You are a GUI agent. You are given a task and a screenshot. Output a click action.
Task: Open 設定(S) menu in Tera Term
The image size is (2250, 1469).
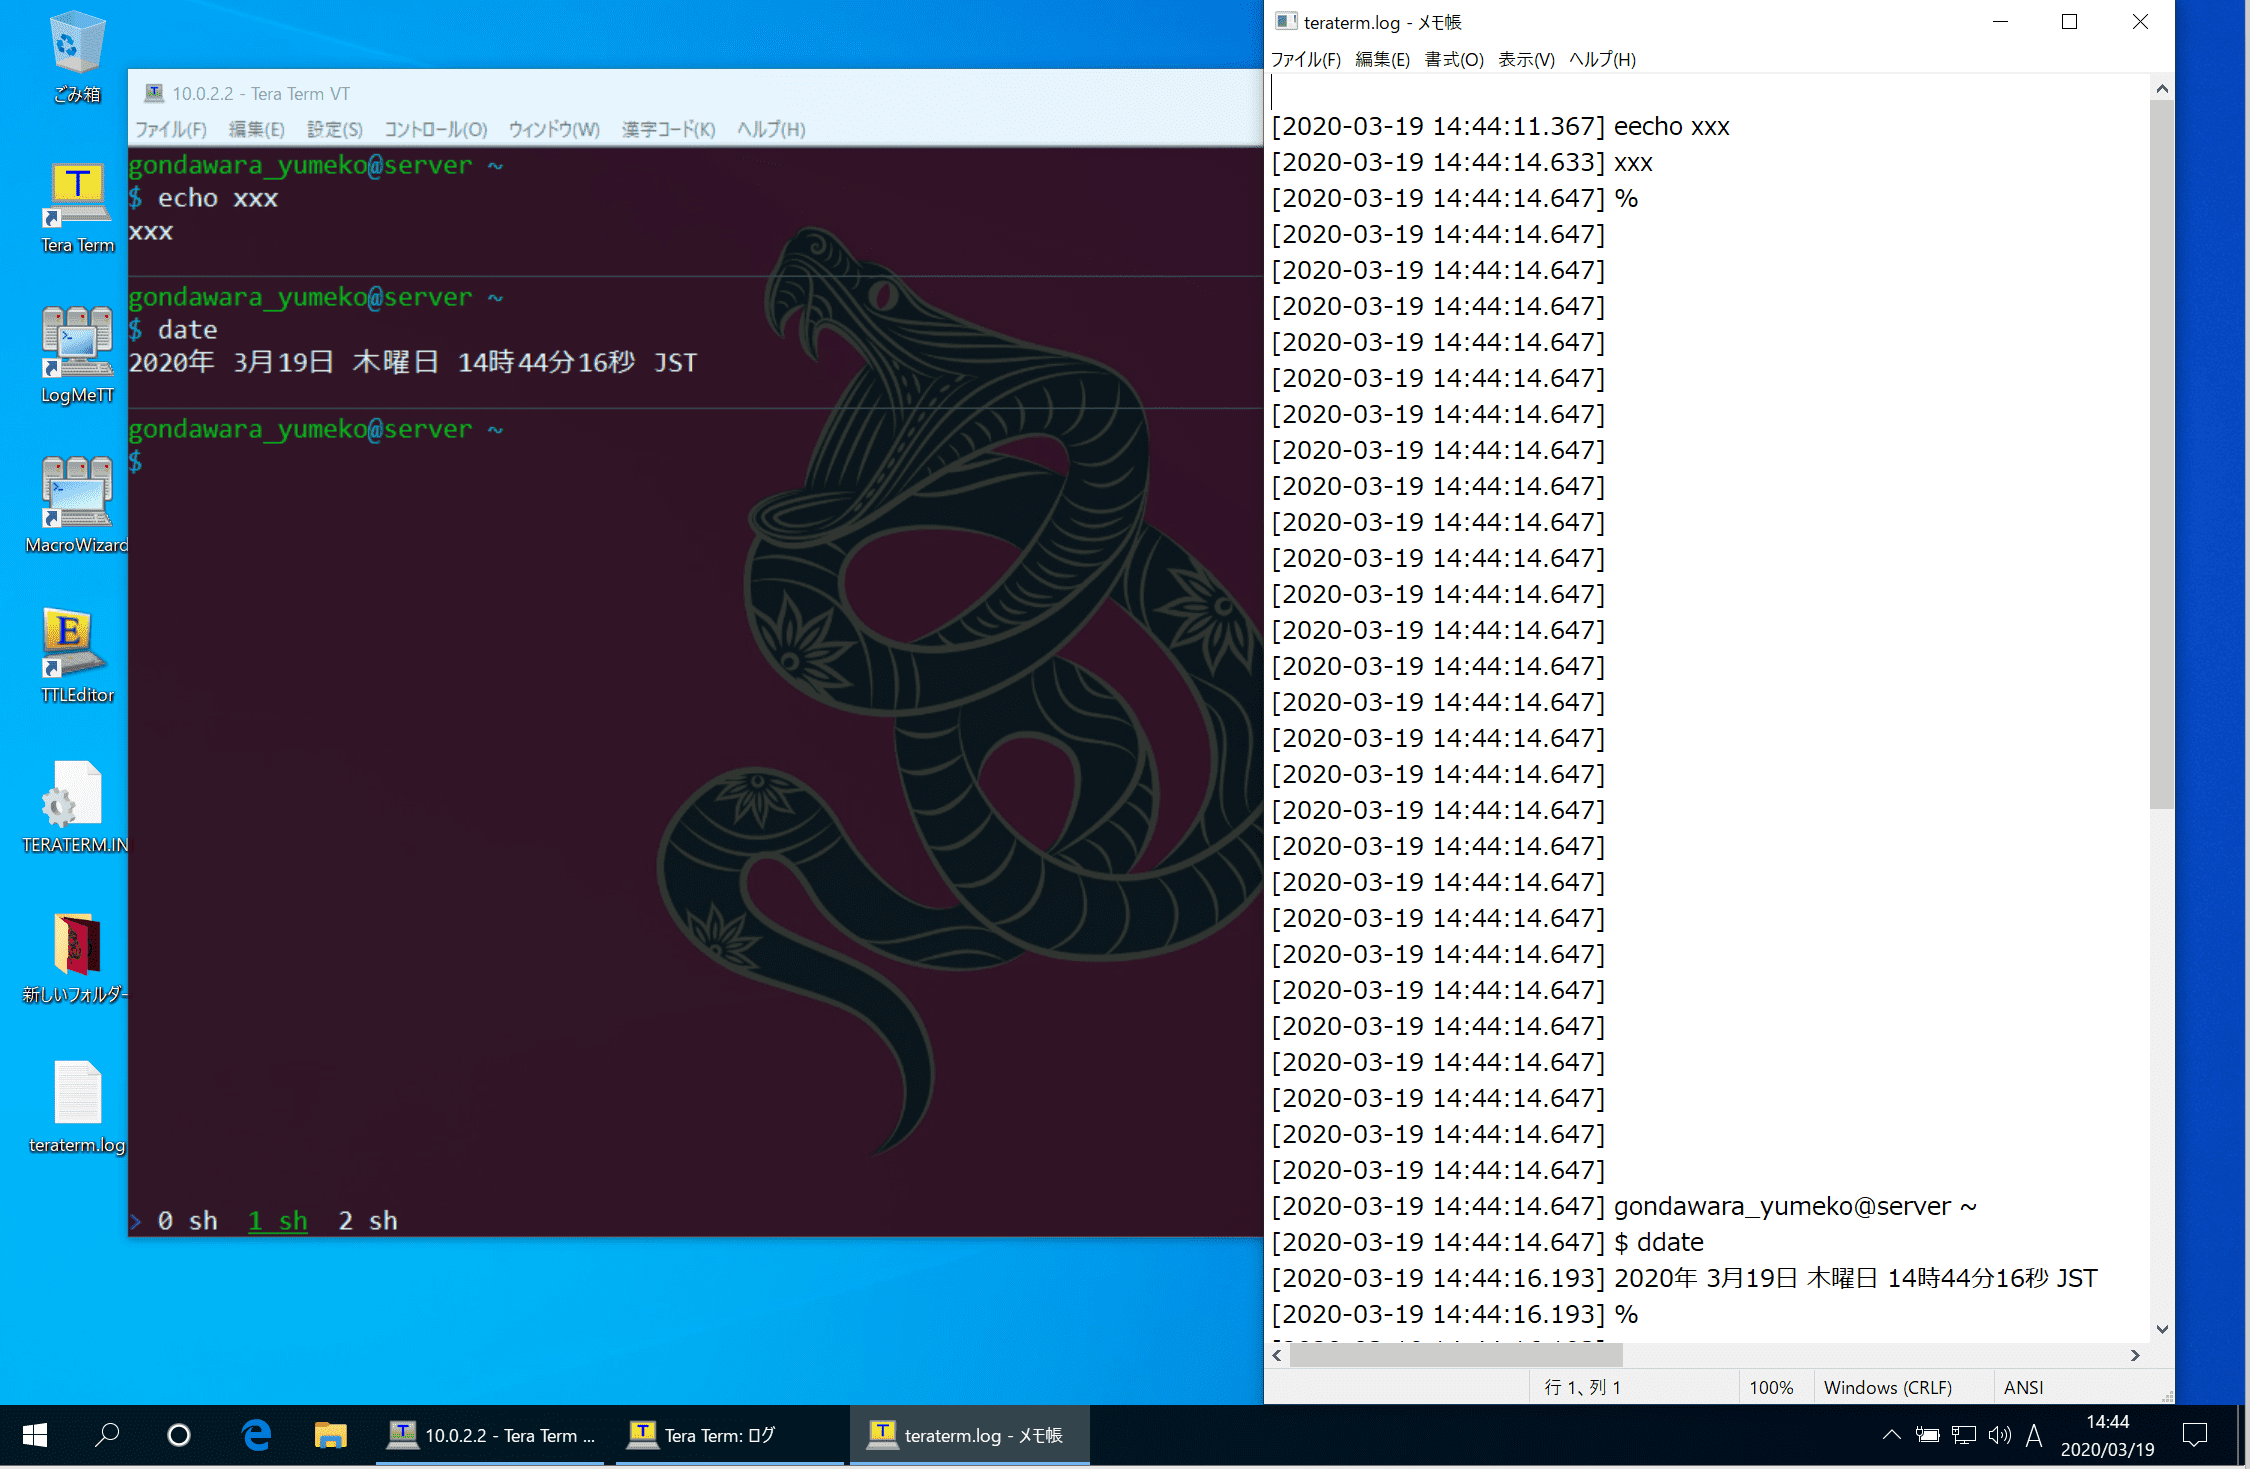coord(335,129)
